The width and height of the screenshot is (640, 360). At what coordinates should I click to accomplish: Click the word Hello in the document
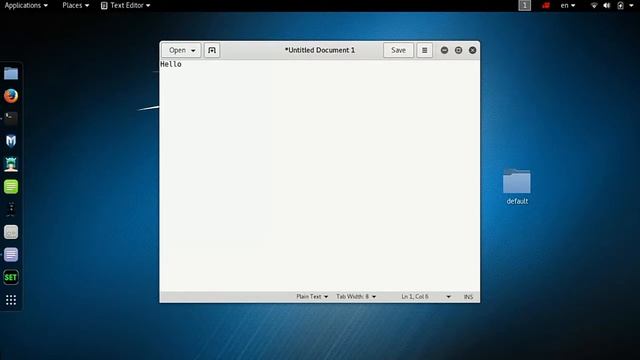171,64
